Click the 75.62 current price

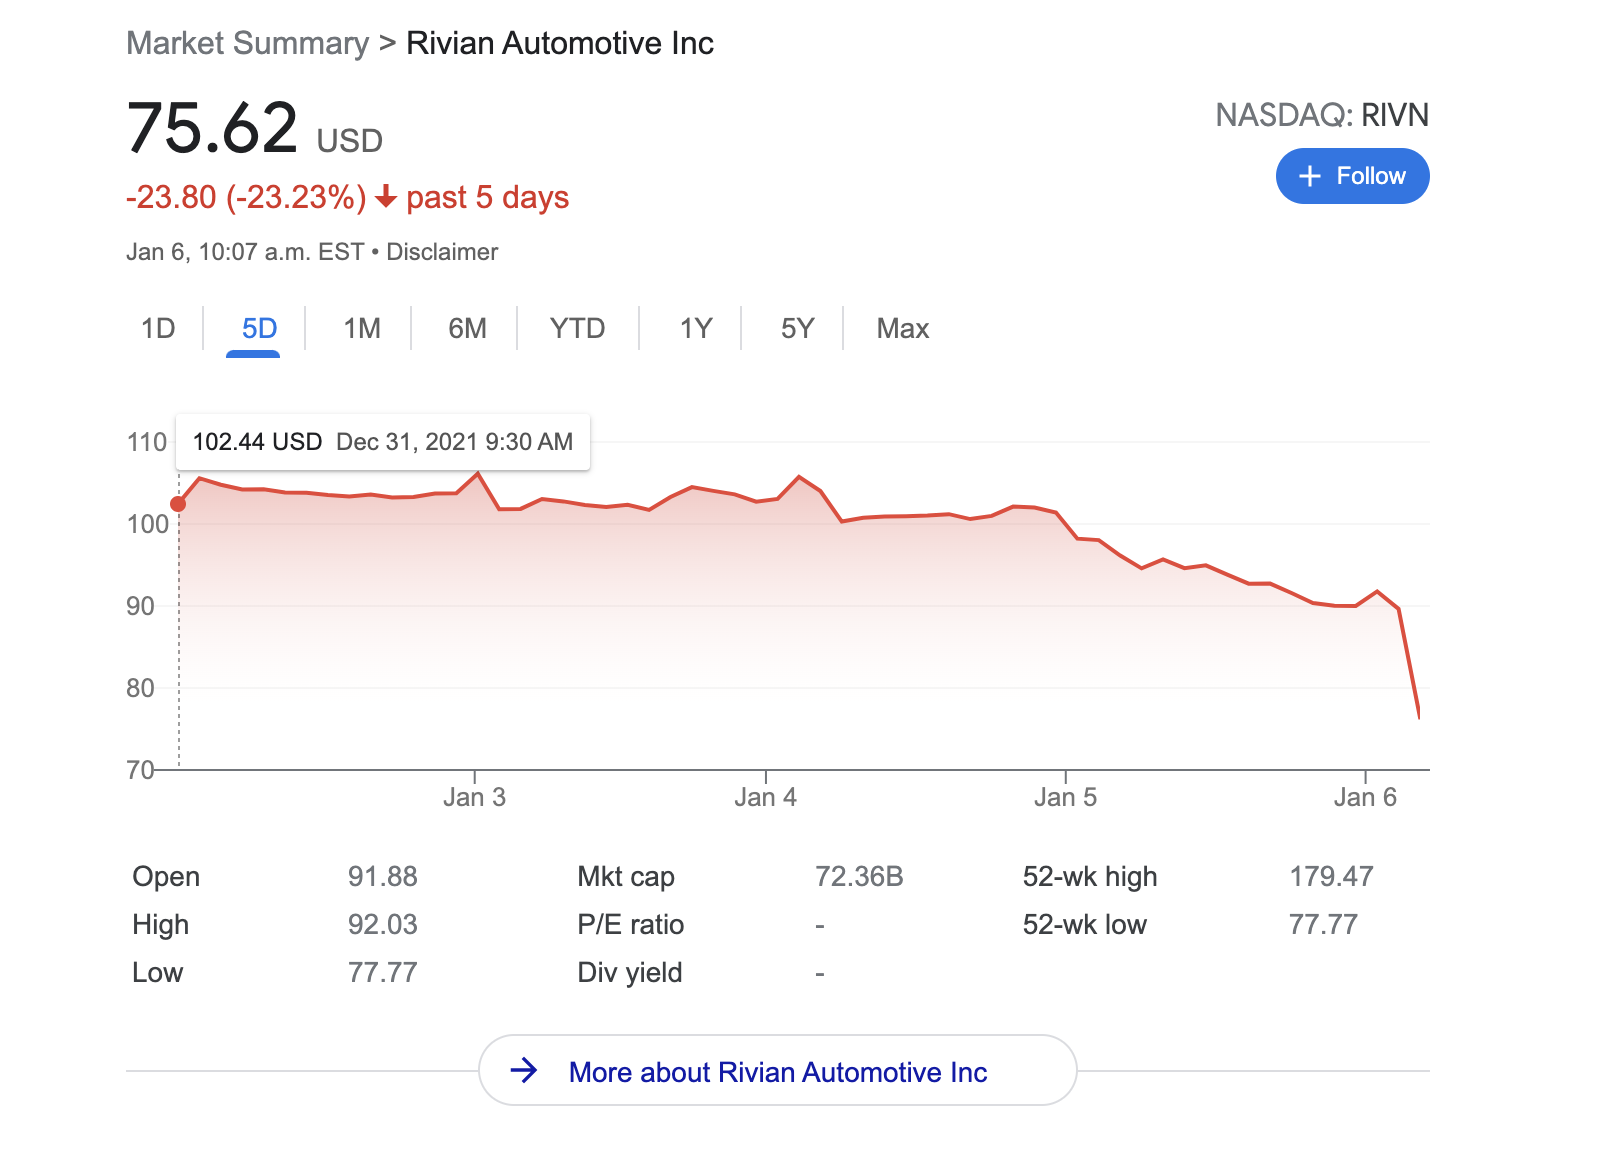tap(213, 128)
